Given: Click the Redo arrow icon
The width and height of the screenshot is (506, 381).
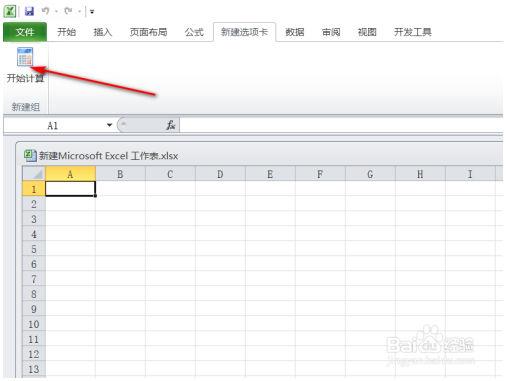Looking at the screenshot, I should pyautogui.click(x=68, y=11).
